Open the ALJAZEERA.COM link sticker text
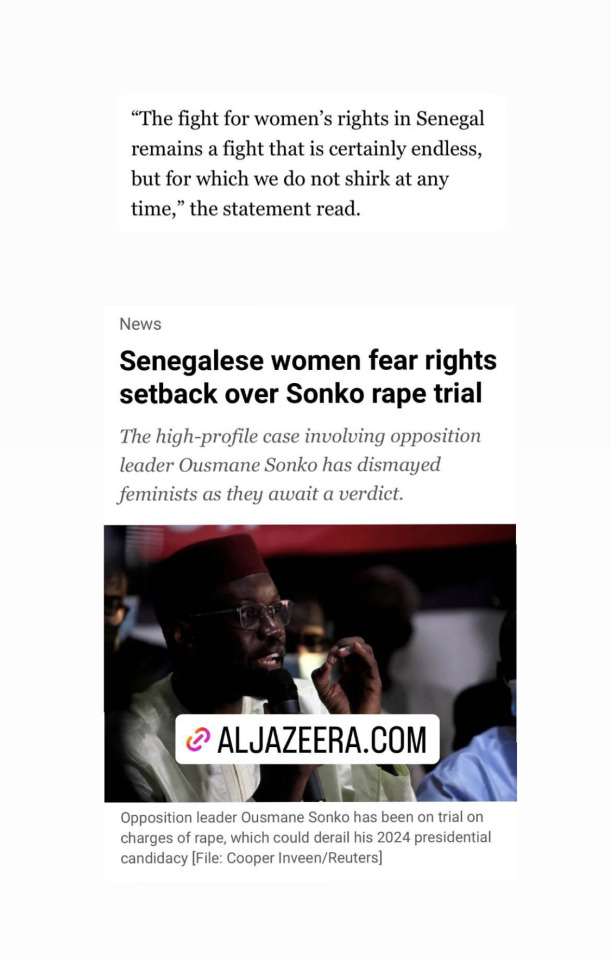This screenshot has height=960, width=611. 321,740
